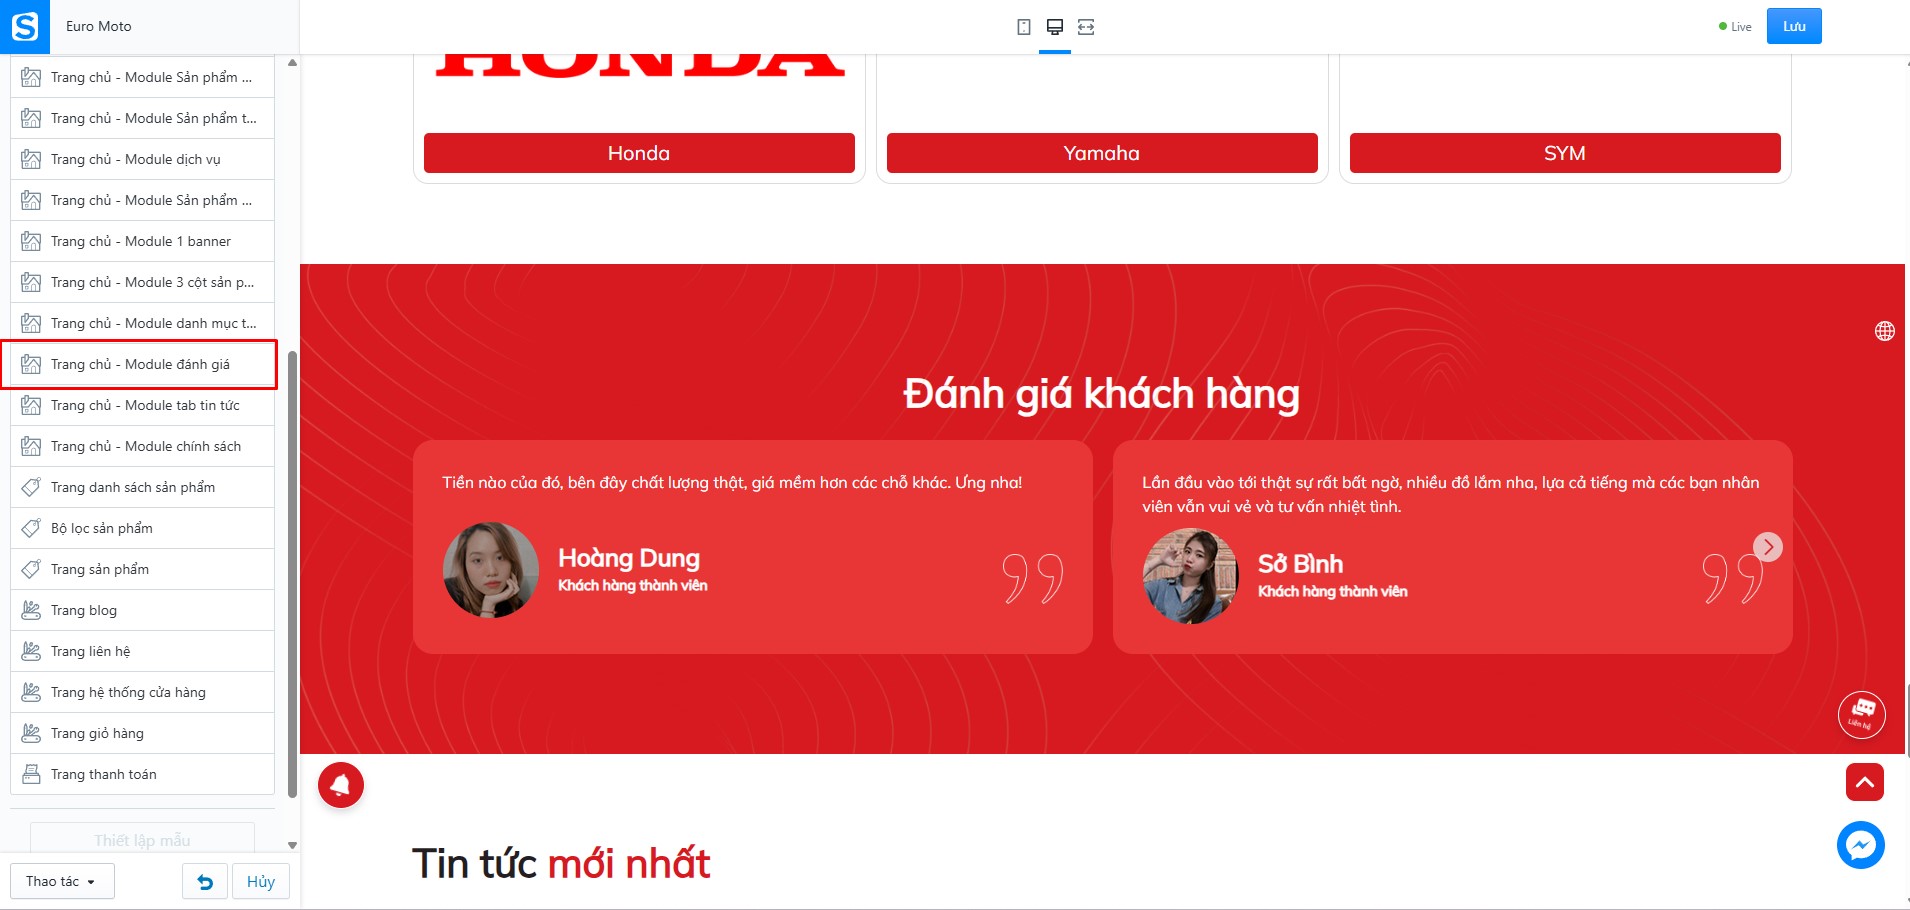Open Trang chủ - Module Sản phẩm t... section

pyautogui.click(x=142, y=118)
